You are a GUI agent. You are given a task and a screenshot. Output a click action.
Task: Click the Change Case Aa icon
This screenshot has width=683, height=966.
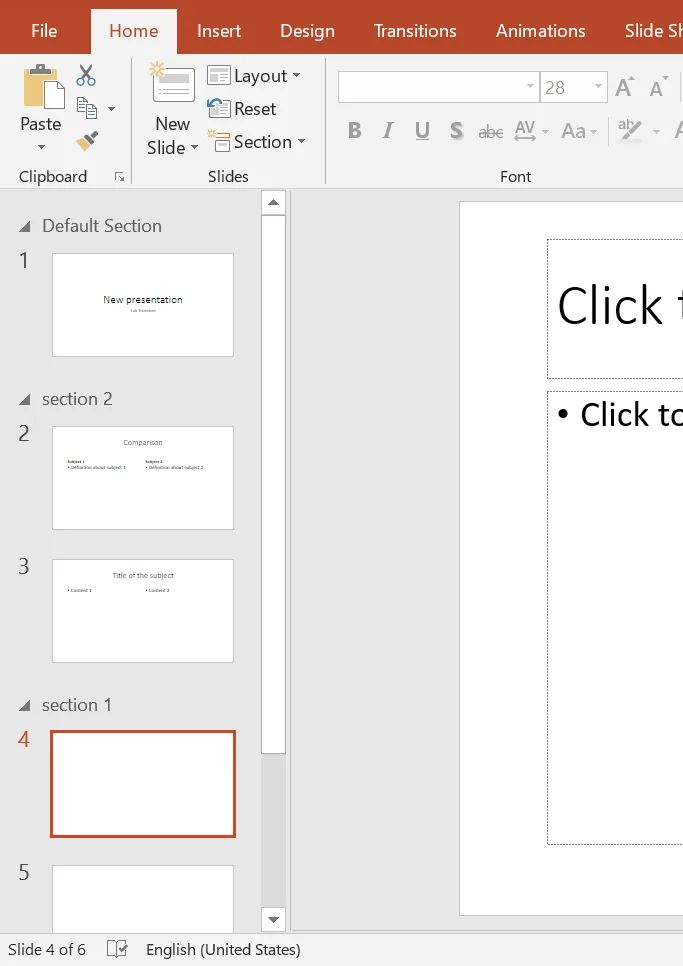point(573,131)
